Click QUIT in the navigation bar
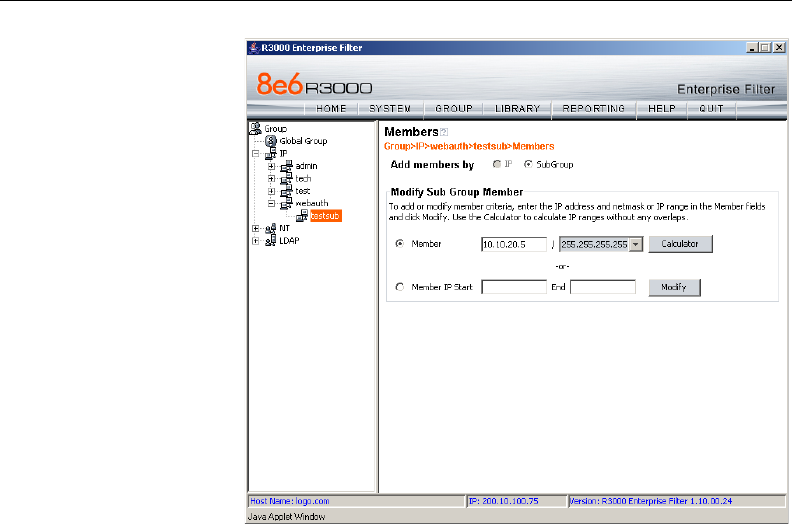792x524 pixels. 711,109
